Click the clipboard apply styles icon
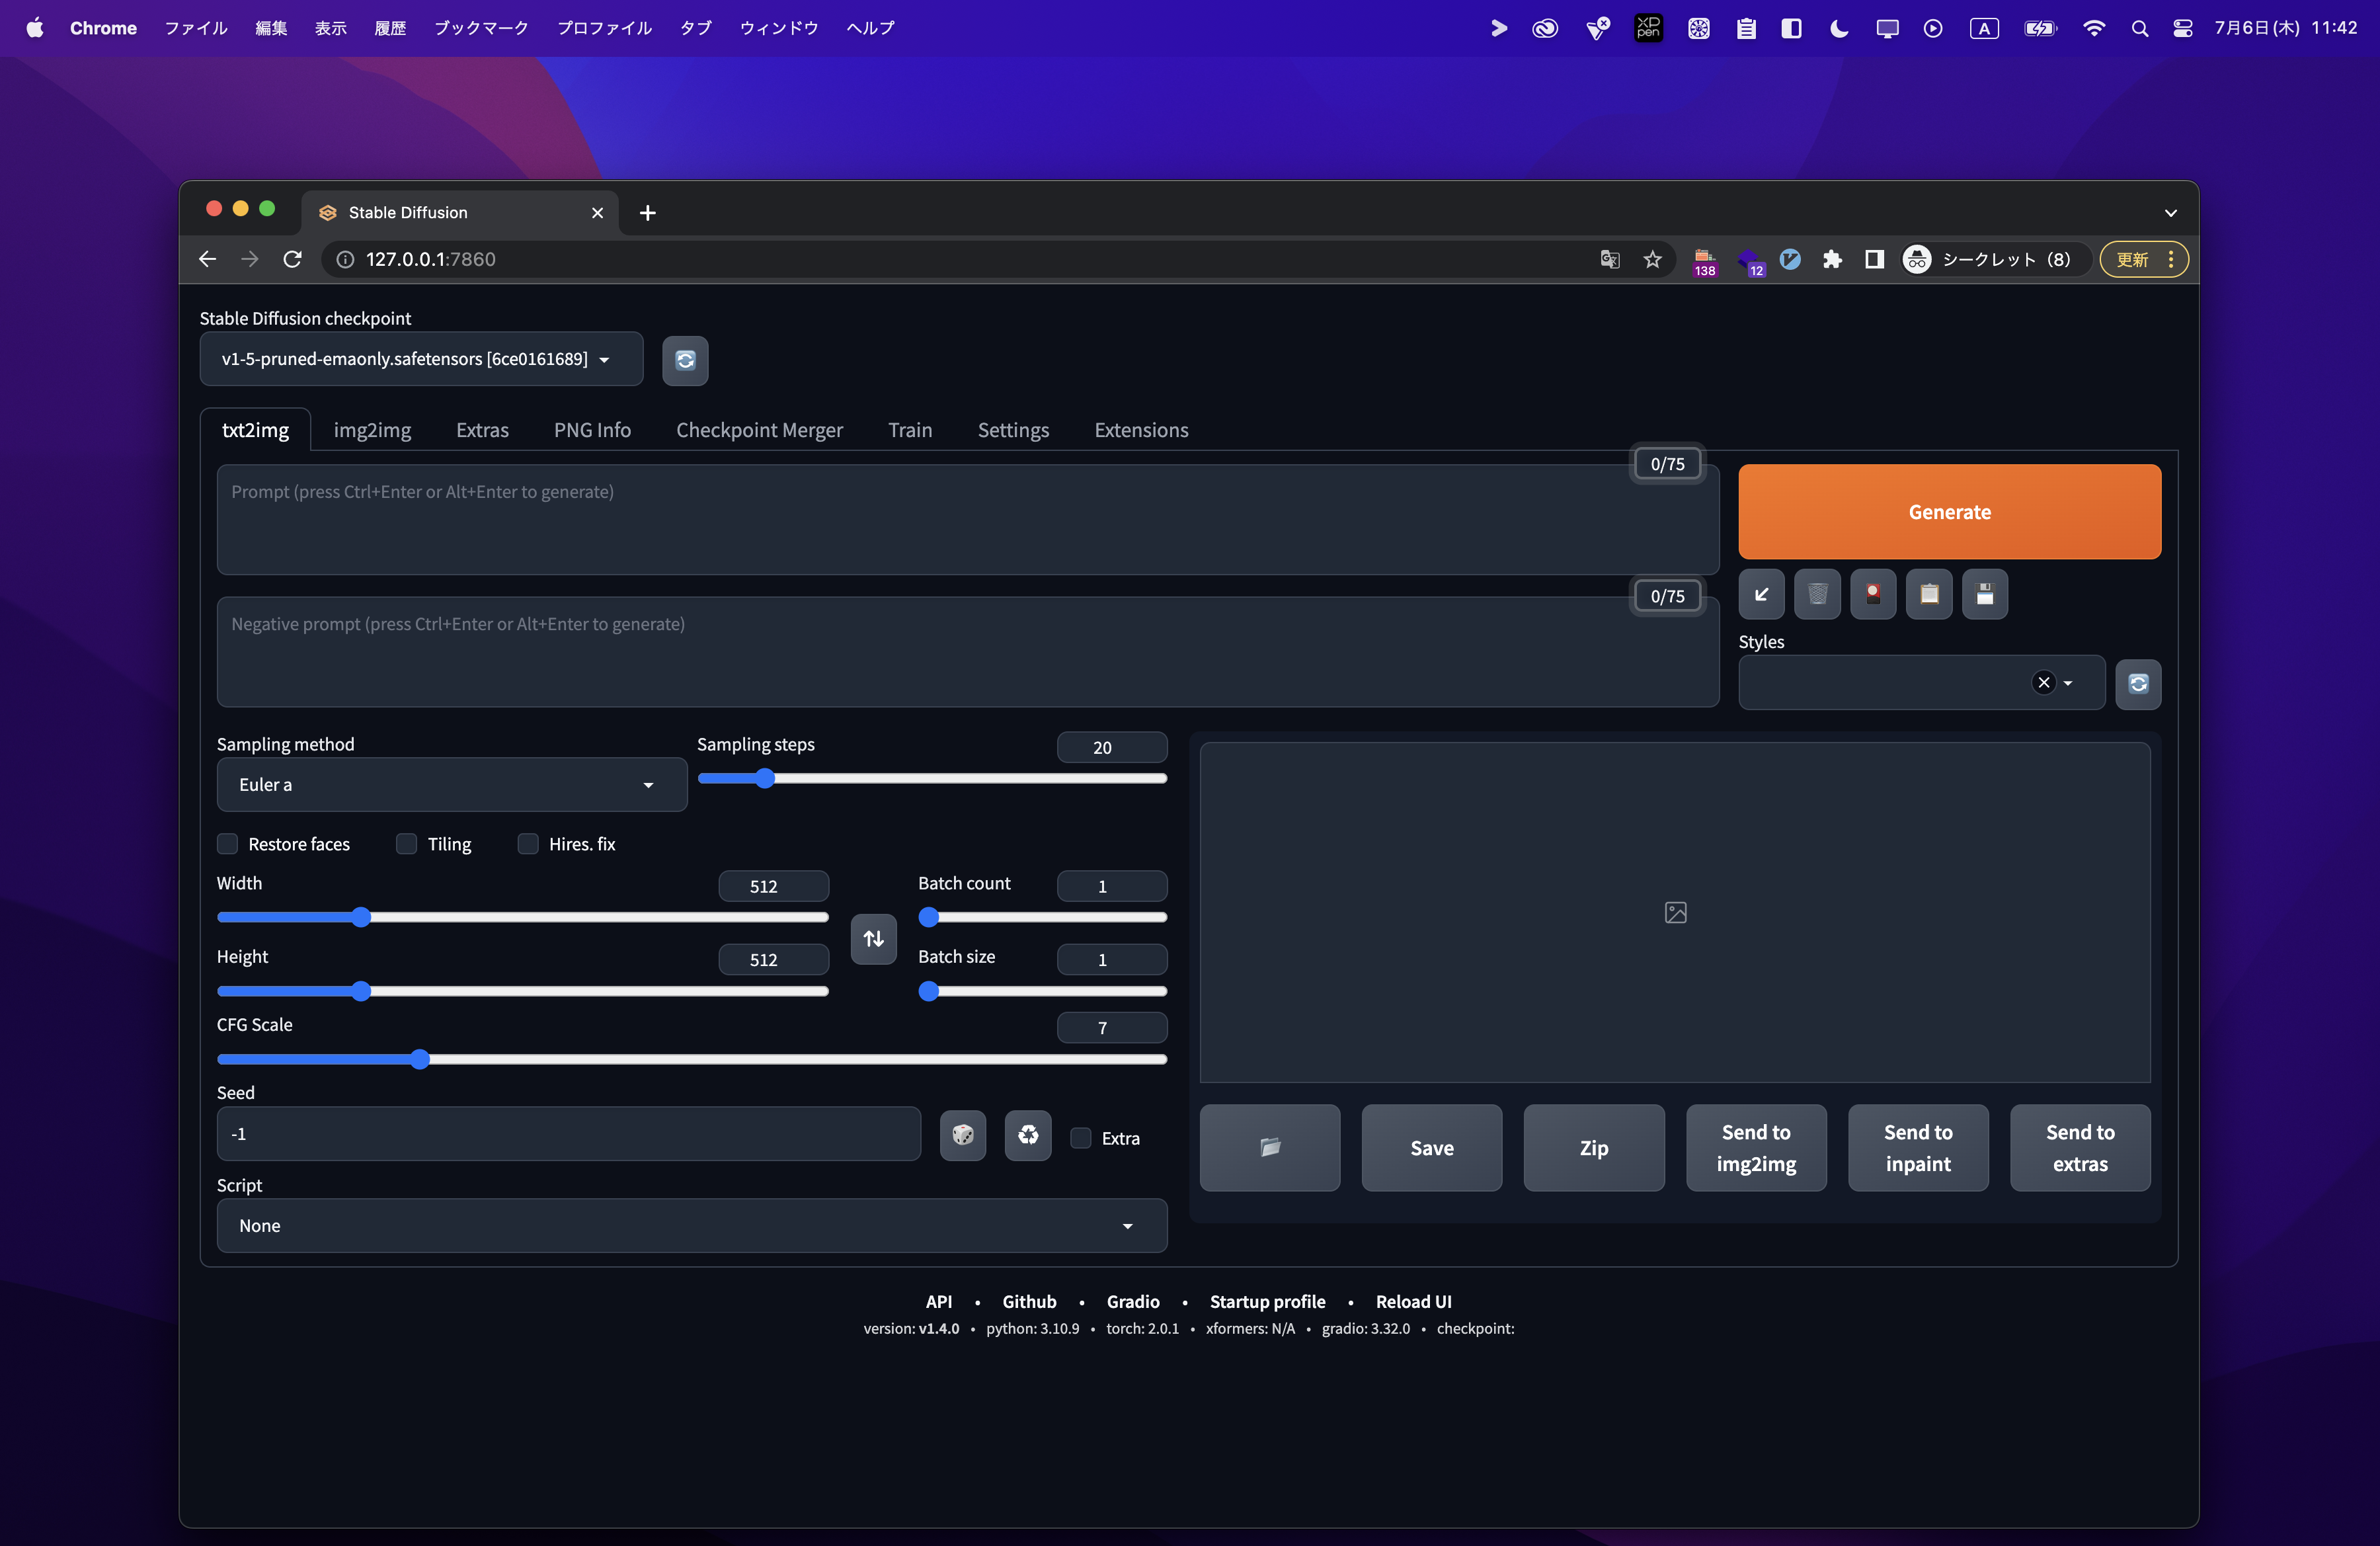The width and height of the screenshot is (2380, 1546). click(1929, 595)
